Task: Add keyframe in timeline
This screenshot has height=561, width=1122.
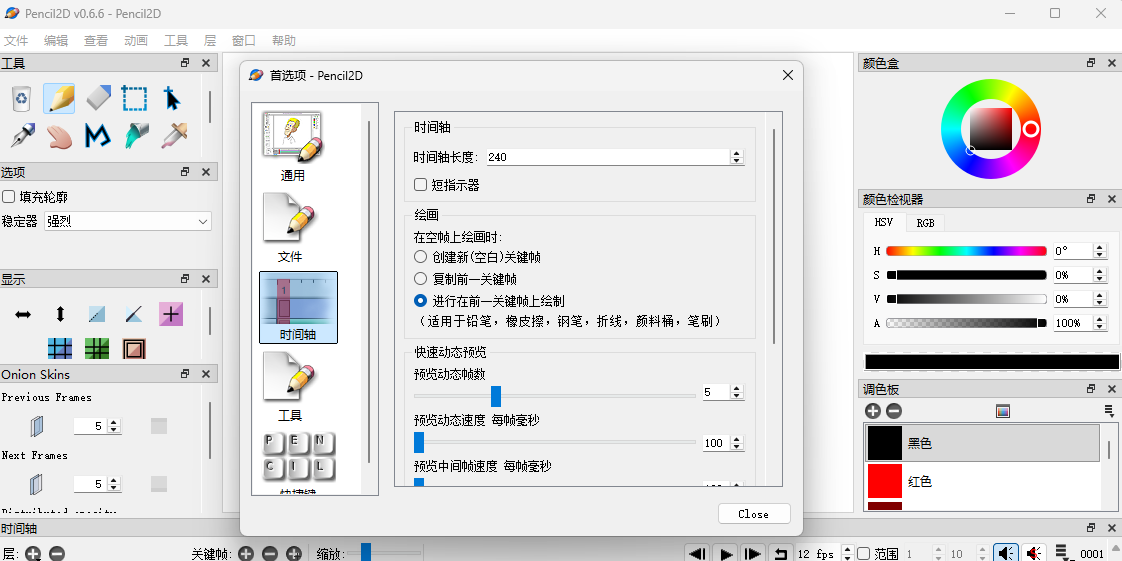Action: [x=246, y=553]
